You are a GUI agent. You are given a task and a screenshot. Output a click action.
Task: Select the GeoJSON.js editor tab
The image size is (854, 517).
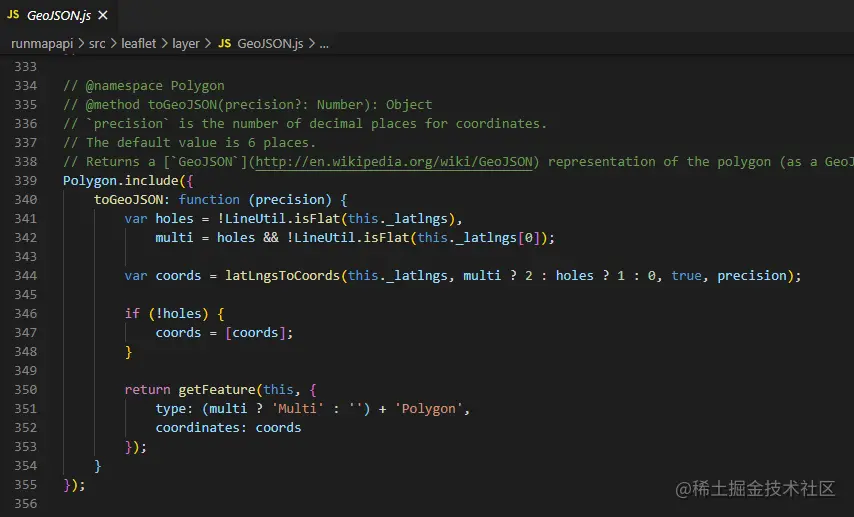tap(58, 15)
